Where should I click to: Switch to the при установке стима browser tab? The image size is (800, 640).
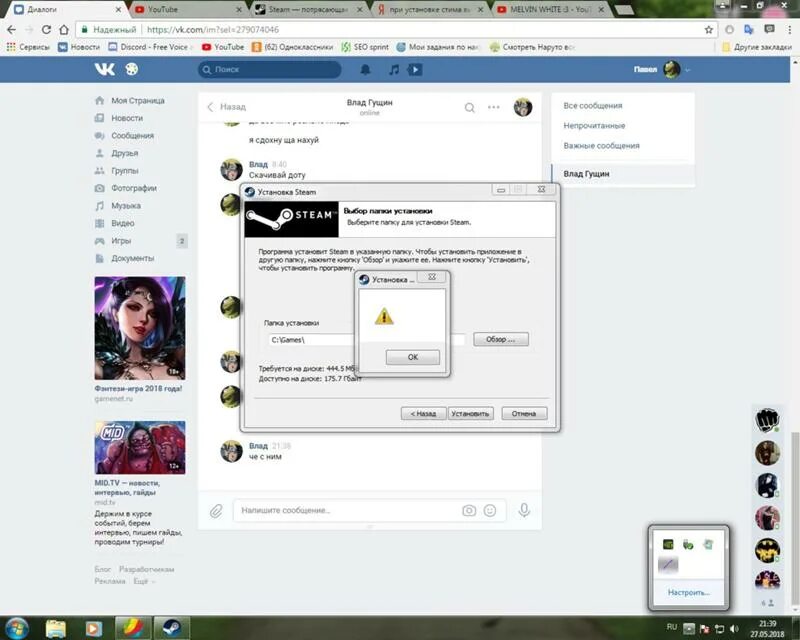[430, 9]
